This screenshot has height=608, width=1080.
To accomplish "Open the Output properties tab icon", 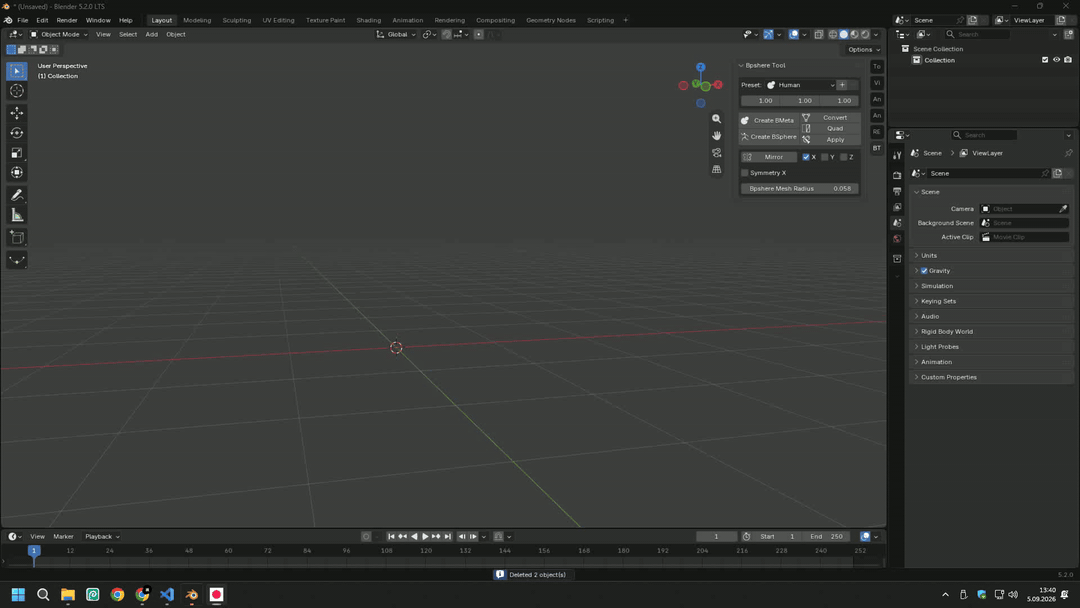I will 897,191.
